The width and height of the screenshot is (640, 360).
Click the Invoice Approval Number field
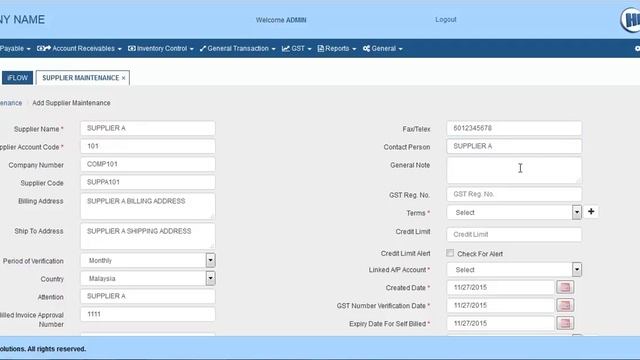point(148,314)
